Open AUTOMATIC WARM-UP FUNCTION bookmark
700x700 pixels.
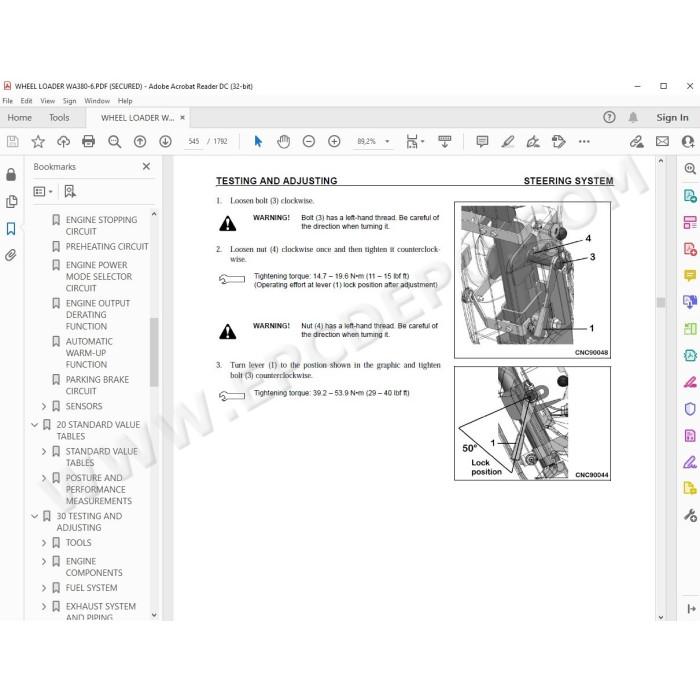pos(89,353)
